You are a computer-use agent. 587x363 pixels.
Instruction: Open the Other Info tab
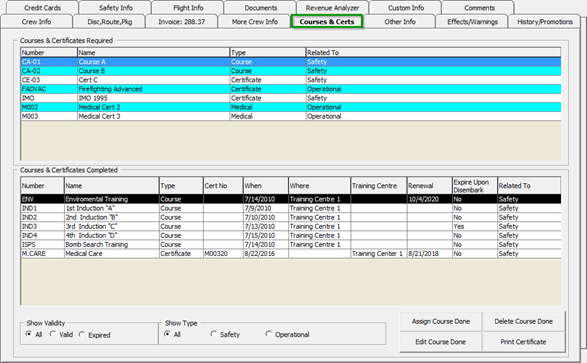pos(400,22)
